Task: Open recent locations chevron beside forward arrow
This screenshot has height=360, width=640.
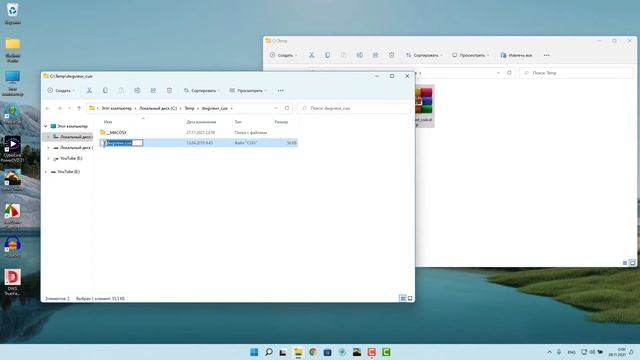Action: click(x=69, y=108)
